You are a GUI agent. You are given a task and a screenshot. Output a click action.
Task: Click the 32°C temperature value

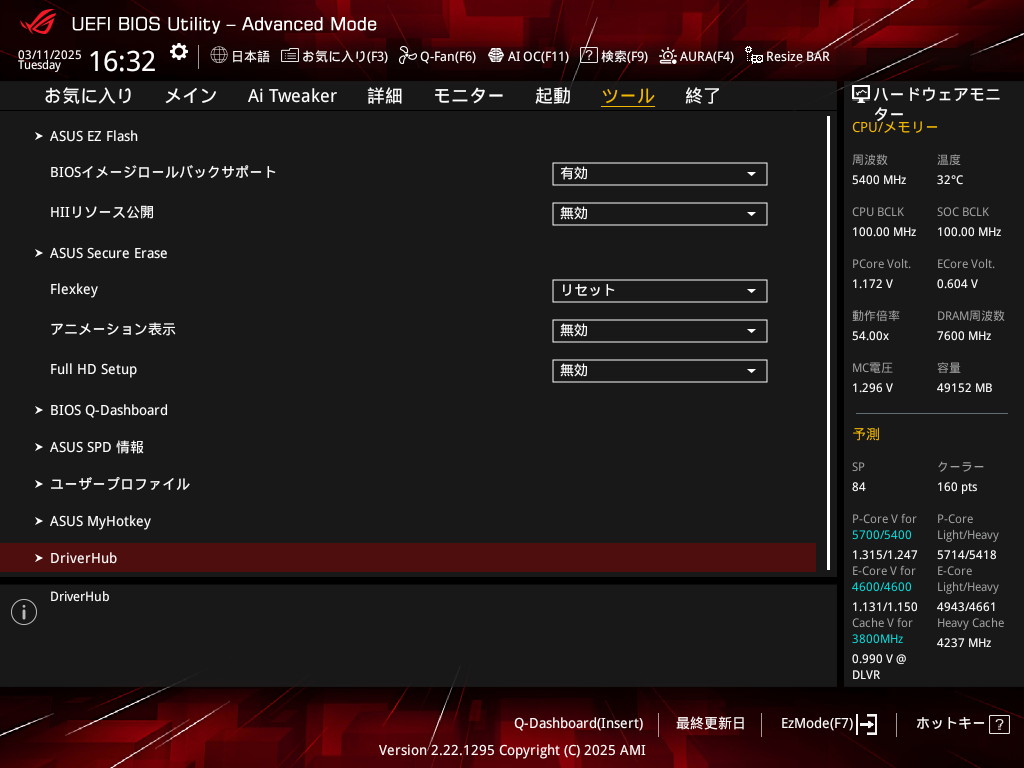950,180
